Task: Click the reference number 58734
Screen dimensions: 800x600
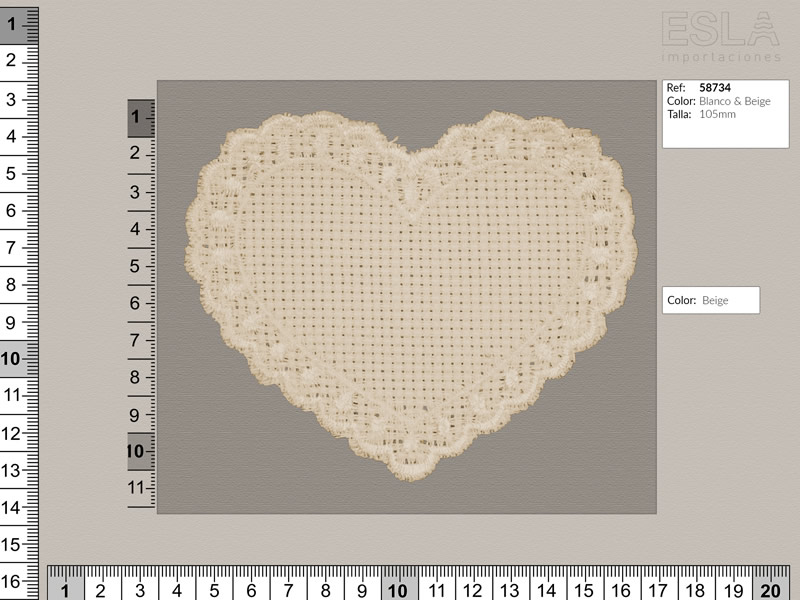Action: click(715, 88)
